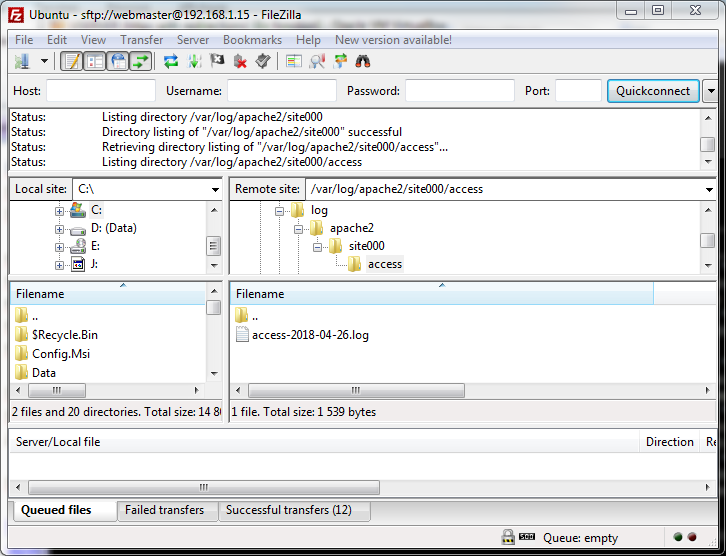Open the Server menu
This screenshot has width=726, height=556.
pyautogui.click(x=193, y=40)
